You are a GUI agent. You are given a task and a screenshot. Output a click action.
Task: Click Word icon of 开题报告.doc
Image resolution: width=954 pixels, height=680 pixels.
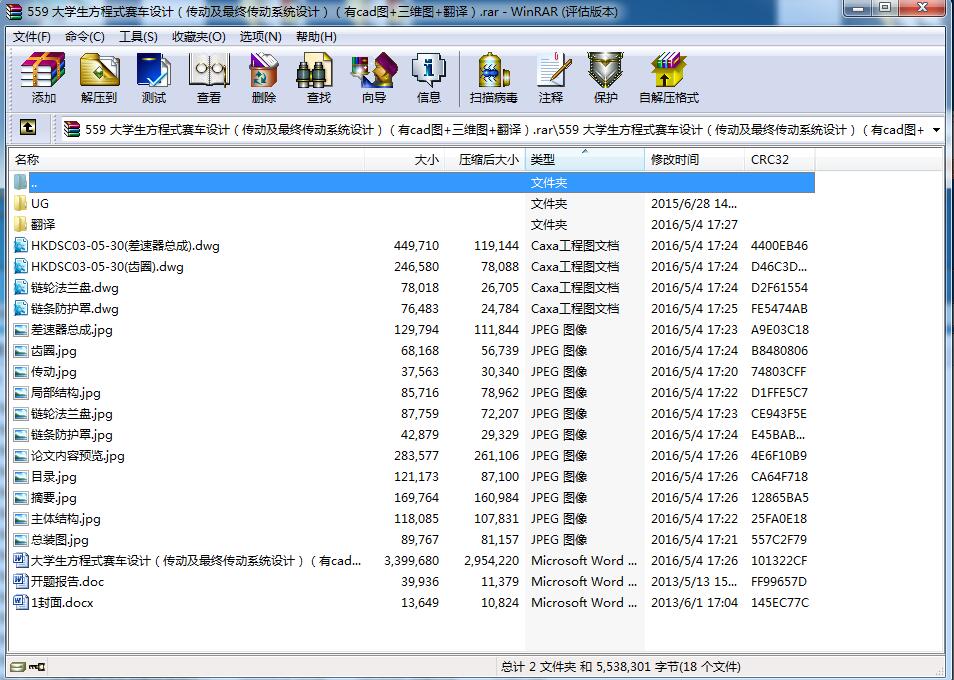[21, 581]
